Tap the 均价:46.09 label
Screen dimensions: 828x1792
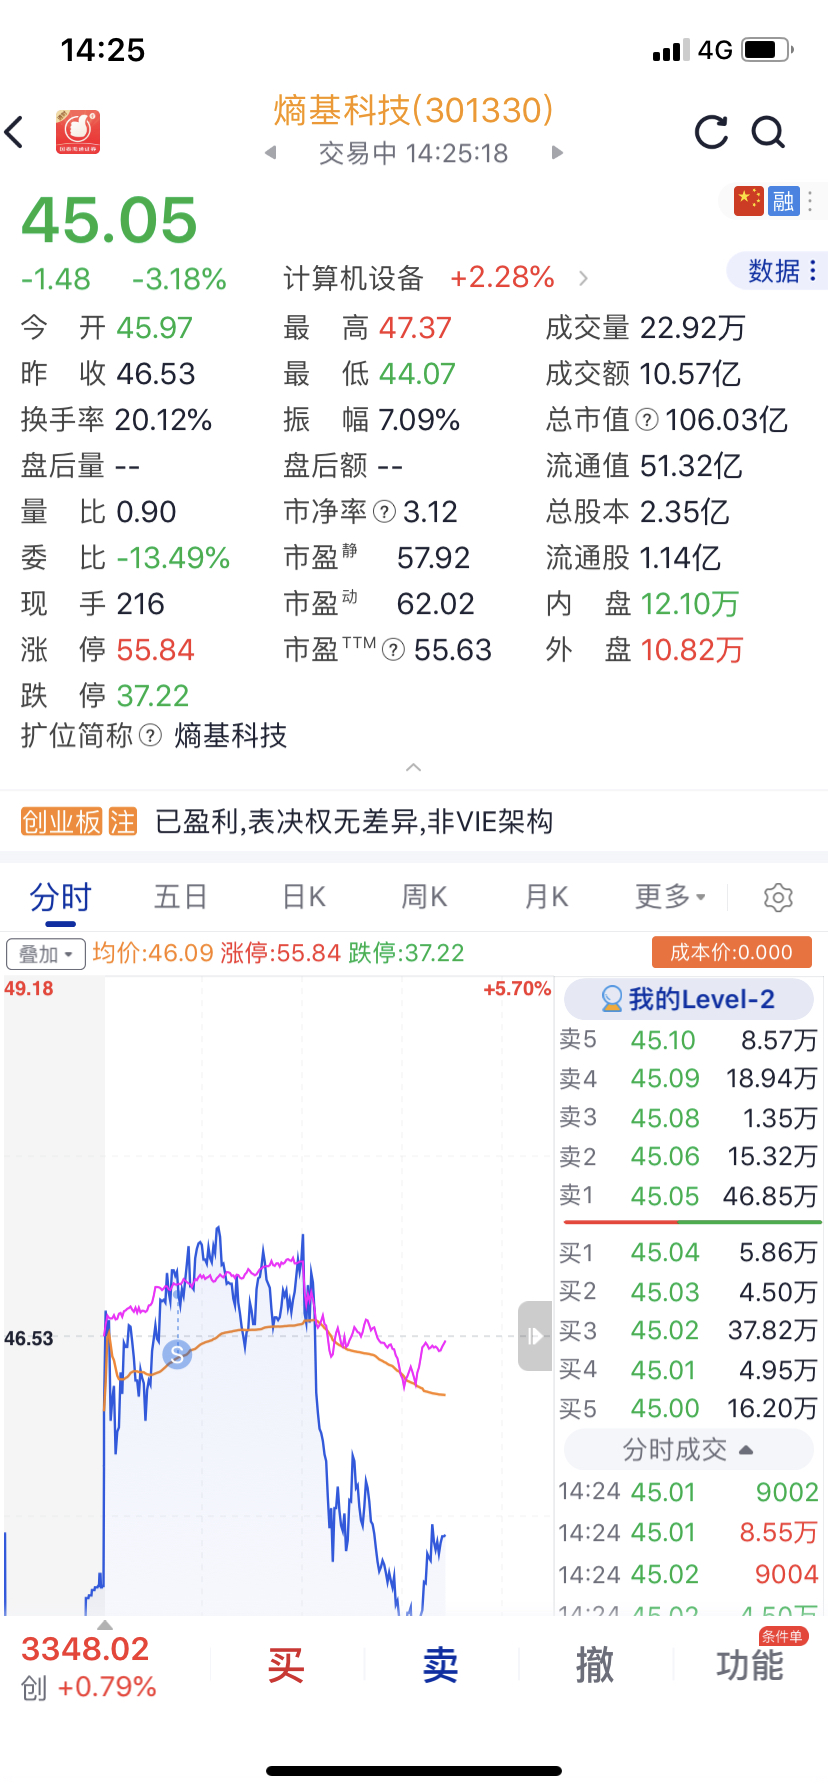(x=153, y=953)
